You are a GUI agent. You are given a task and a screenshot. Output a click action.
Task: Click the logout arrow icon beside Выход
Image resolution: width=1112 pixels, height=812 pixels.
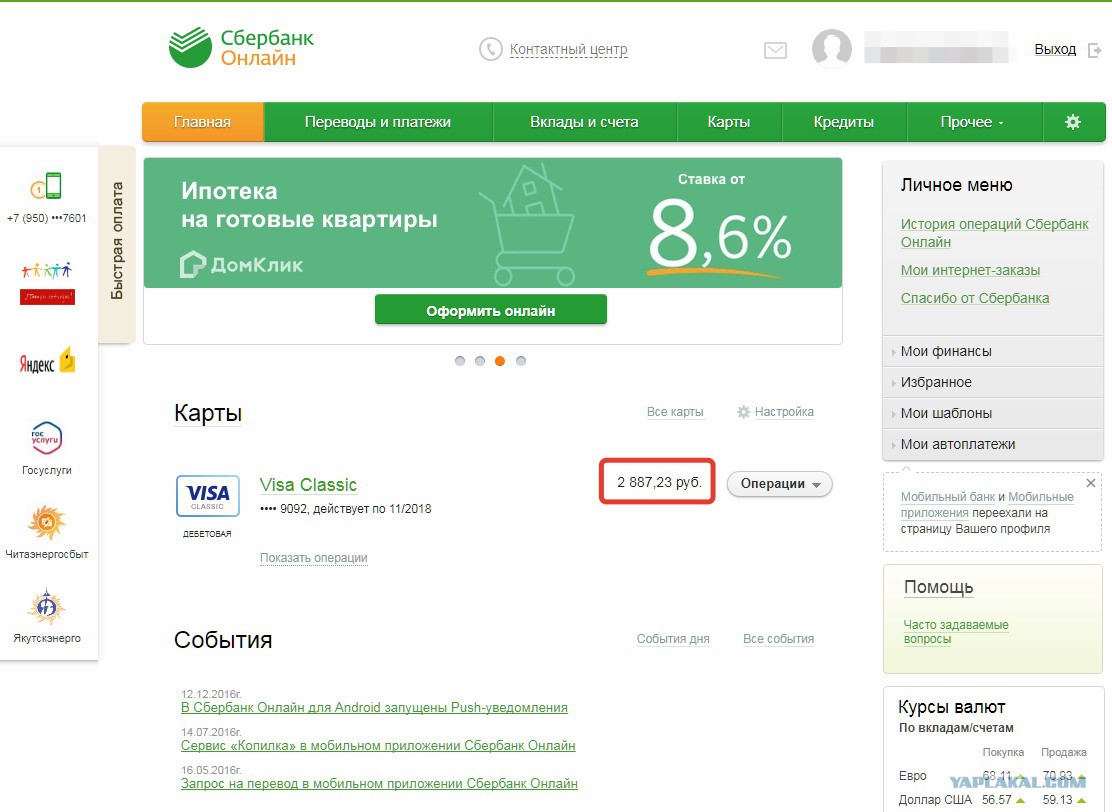[1094, 50]
